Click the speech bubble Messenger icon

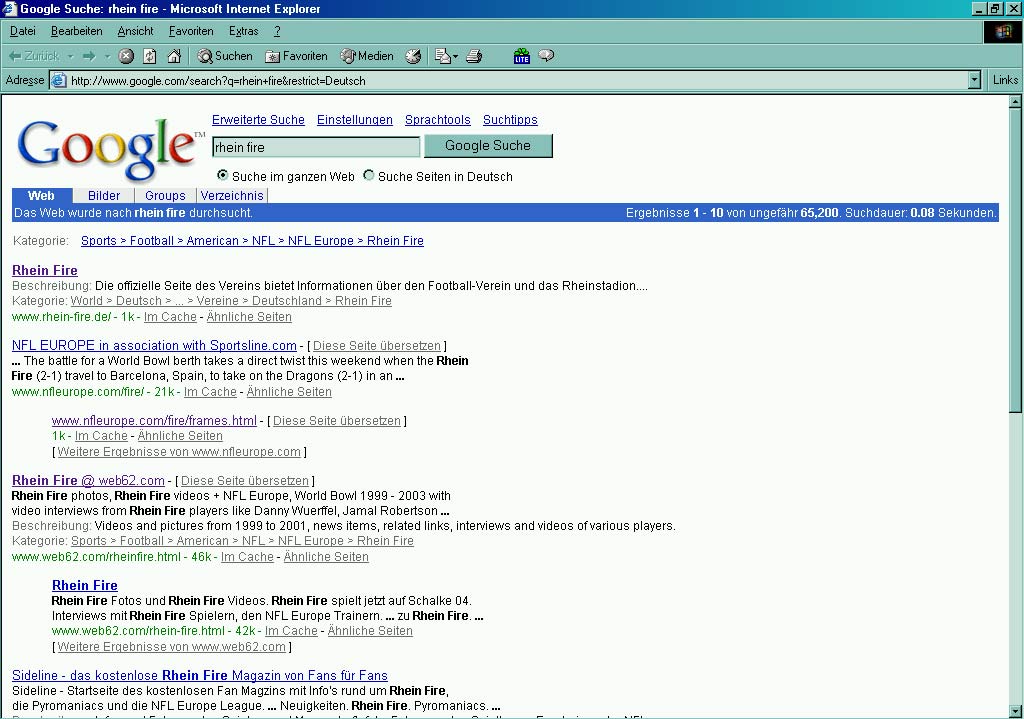[x=546, y=56]
